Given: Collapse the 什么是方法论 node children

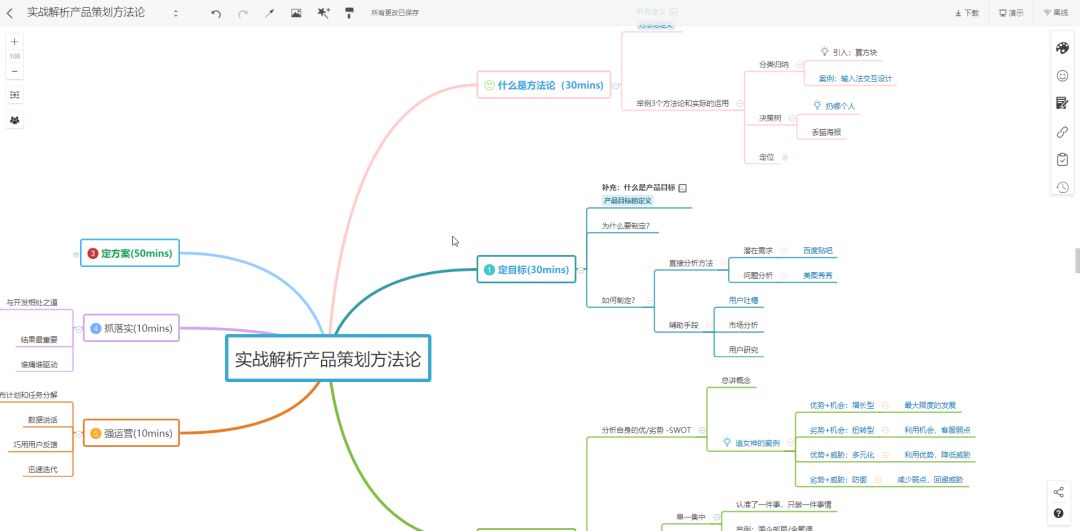Looking at the screenshot, I should tap(616, 85).
